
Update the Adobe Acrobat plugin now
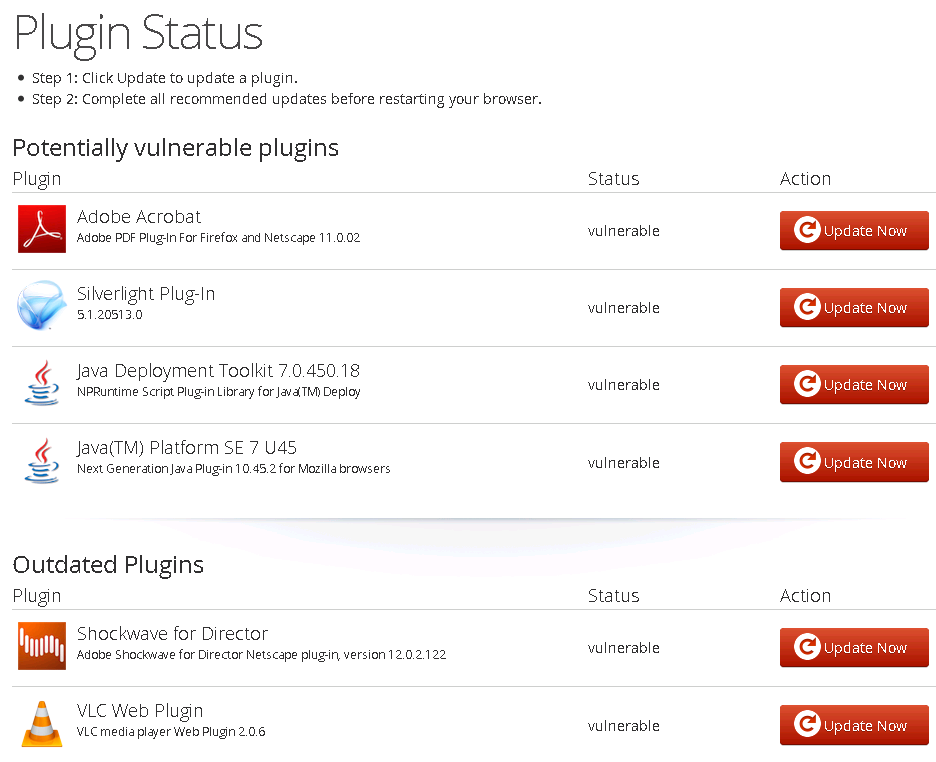[854, 231]
